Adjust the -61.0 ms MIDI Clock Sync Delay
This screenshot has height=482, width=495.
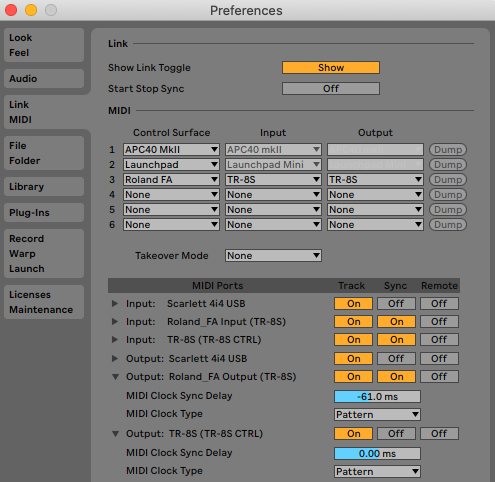coord(377,397)
